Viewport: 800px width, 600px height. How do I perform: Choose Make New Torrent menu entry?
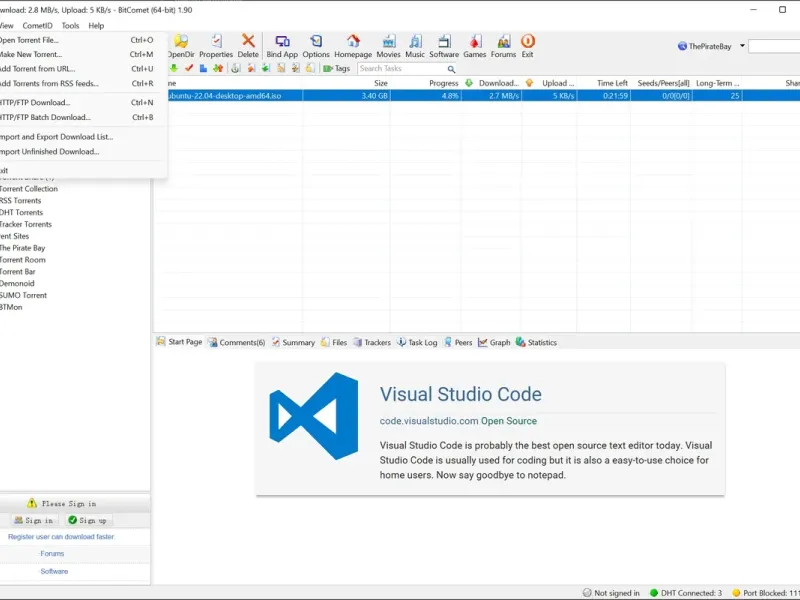click(77, 54)
